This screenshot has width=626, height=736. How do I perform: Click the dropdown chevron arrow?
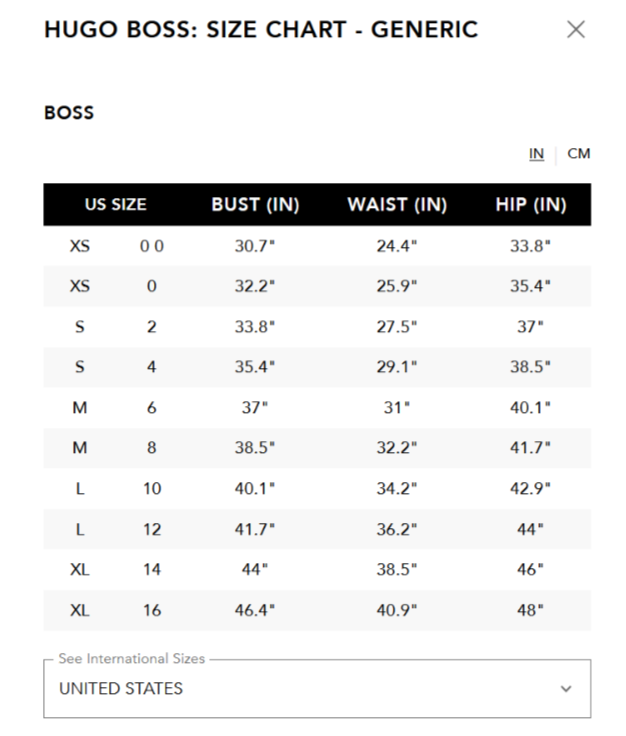tap(566, 689)
